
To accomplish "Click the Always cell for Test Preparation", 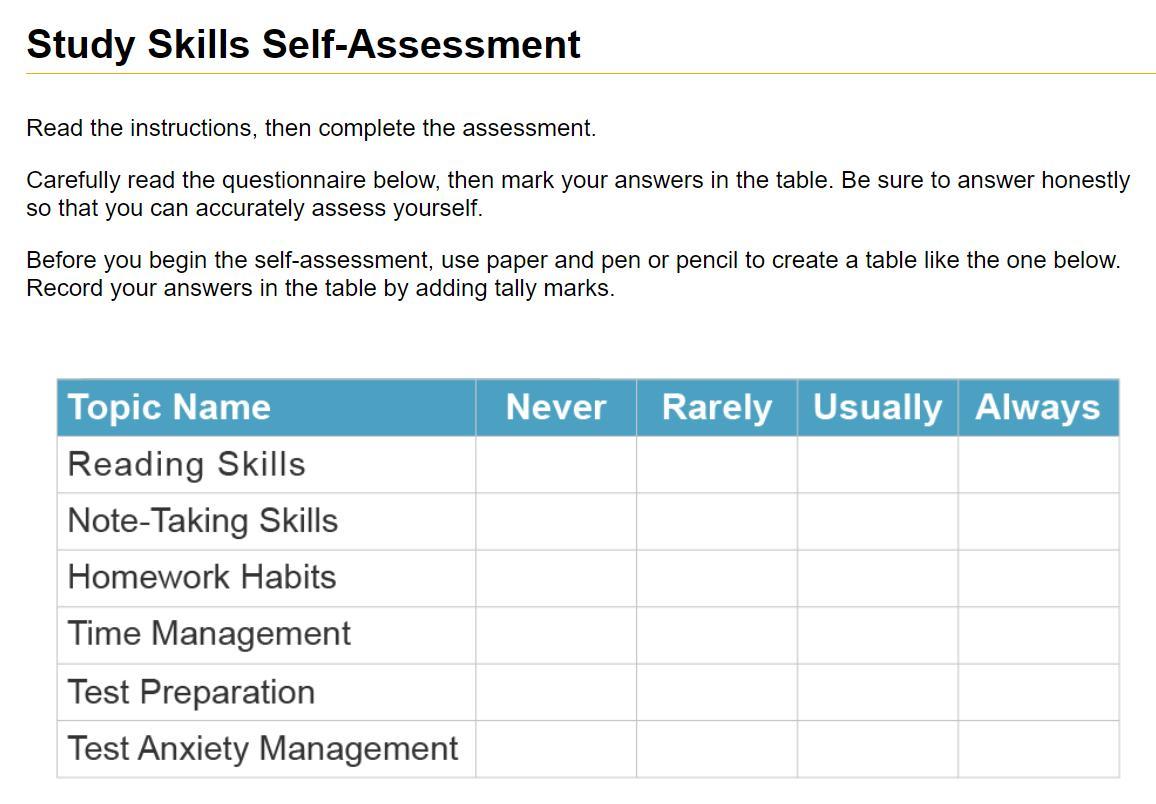I will point(1038,693).
